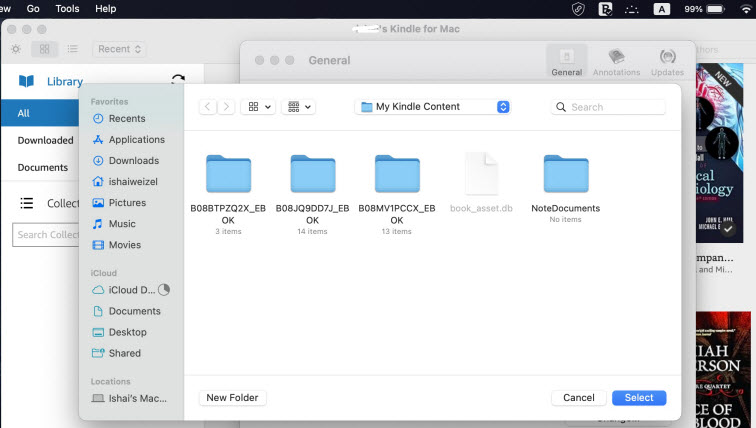Sync Kindle library refresh icon
Image resolution: width=756 pixels, height=428 pixels.
click(x=178, y=80)
